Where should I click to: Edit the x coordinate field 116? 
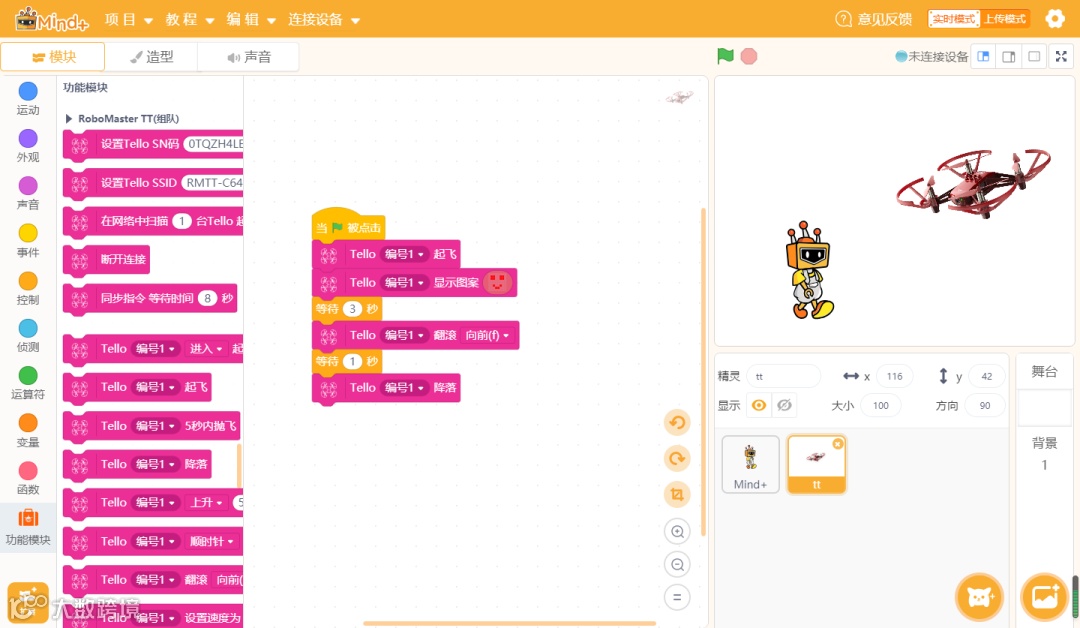(x=894, y=376)
